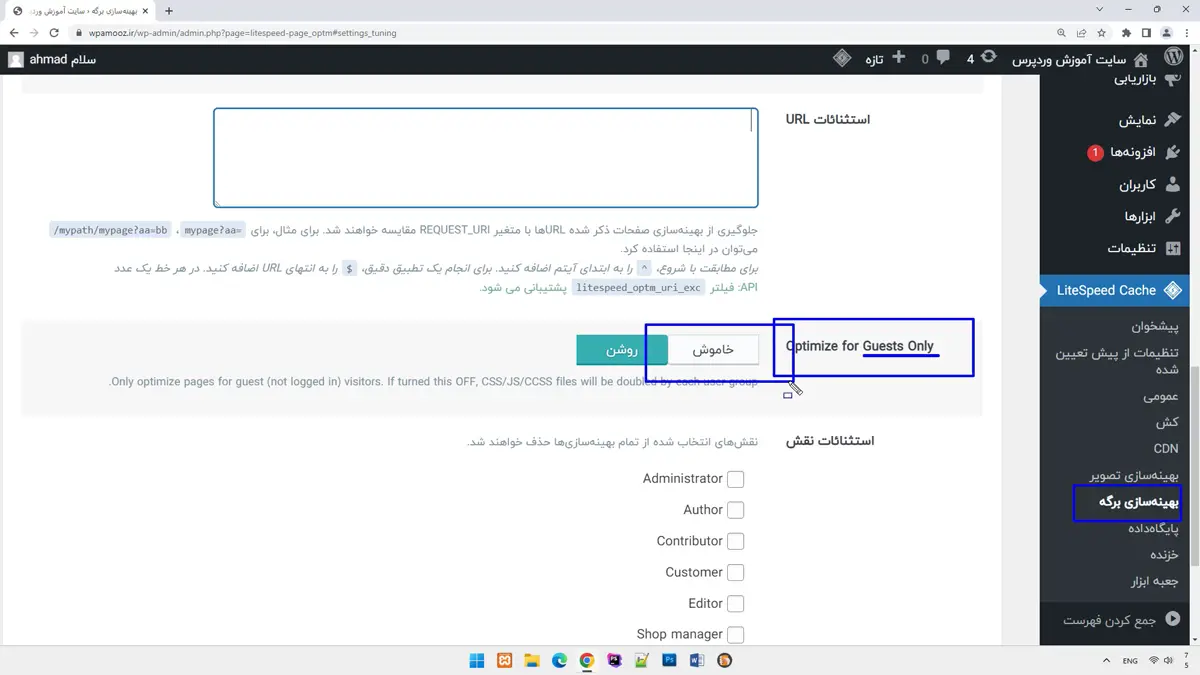The image size is (1200, 675).
Task: Open the LiteSpeed diamond icon in admin bar
Action: point(842,58)
